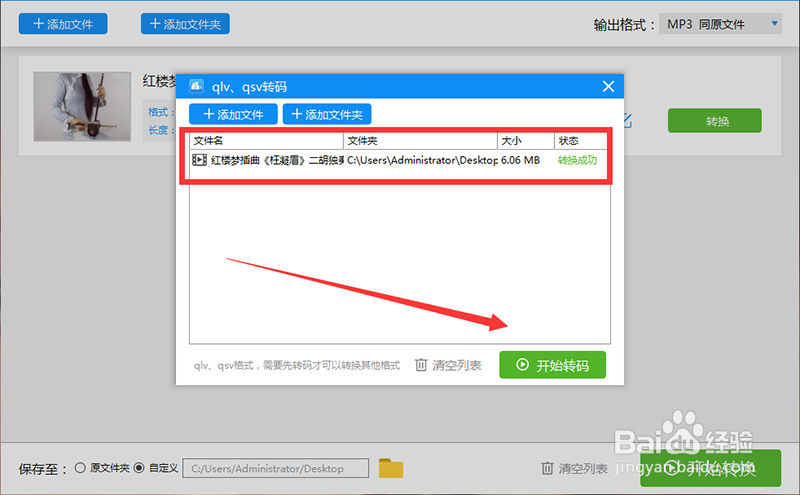Image resolution: width=800 pixels, height=495 pixels.
Task: Click the qlv、qsv格式 hint text in dialog
Action: click(297, 365)
